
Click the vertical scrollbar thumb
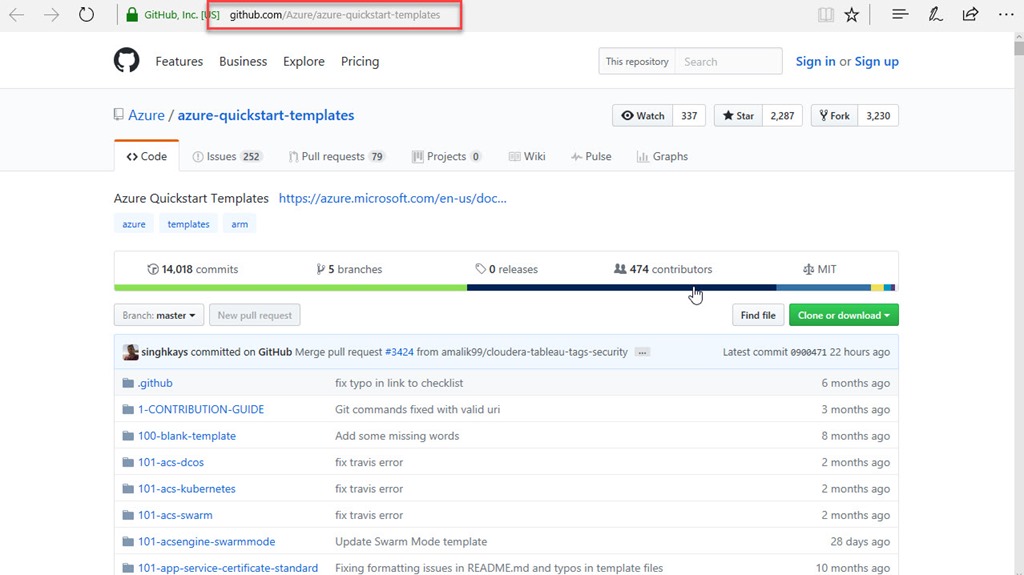pos(1019,48)
